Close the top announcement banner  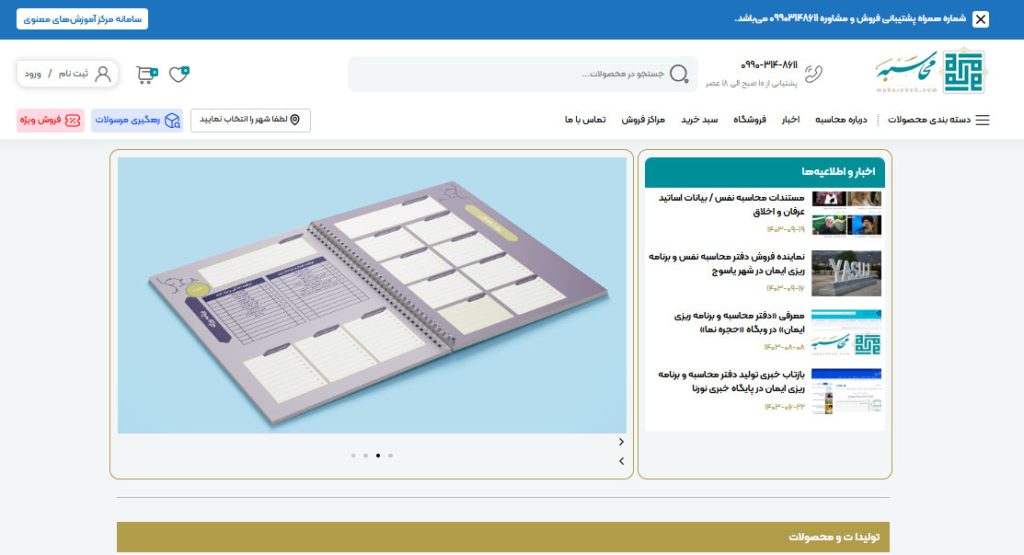pyautogui.click(x=980, y=19)
